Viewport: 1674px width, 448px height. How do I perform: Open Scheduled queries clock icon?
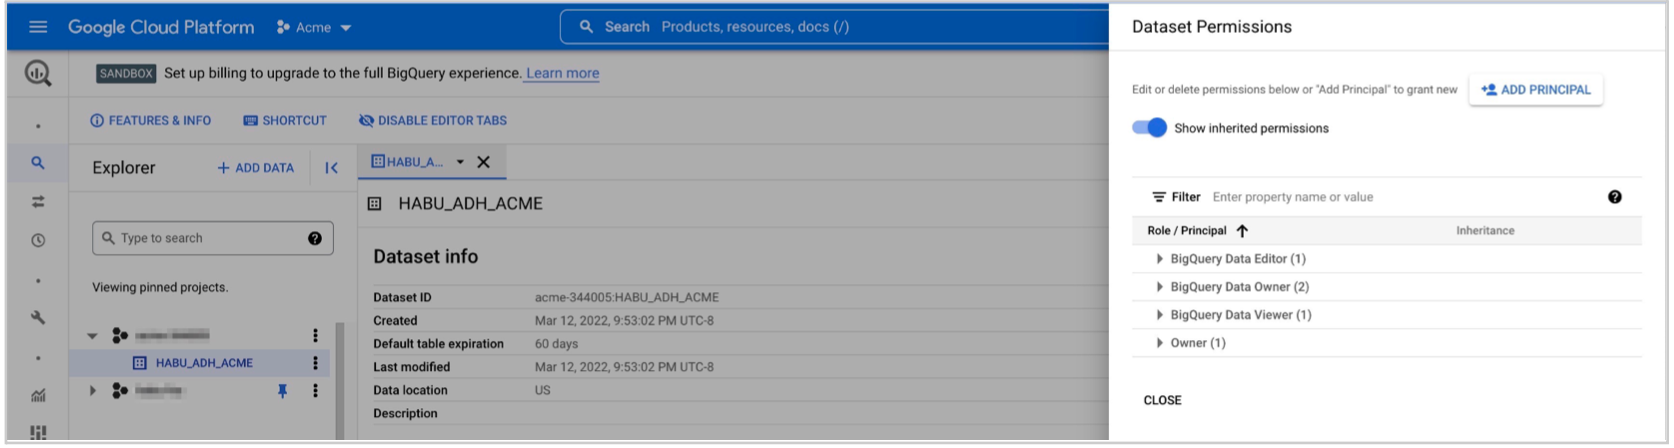click(38, 240)
